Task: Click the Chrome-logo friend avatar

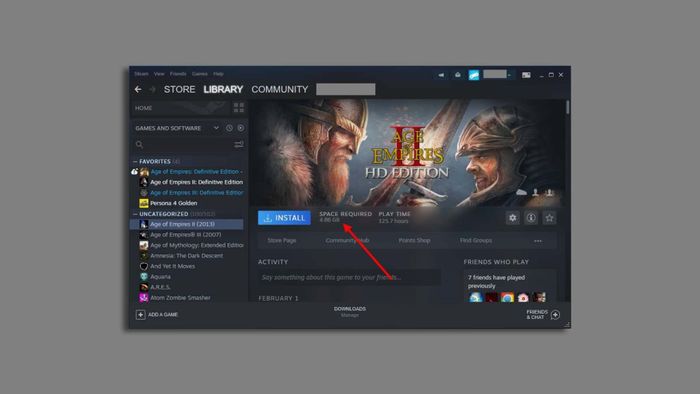Action: pos(507,298)
